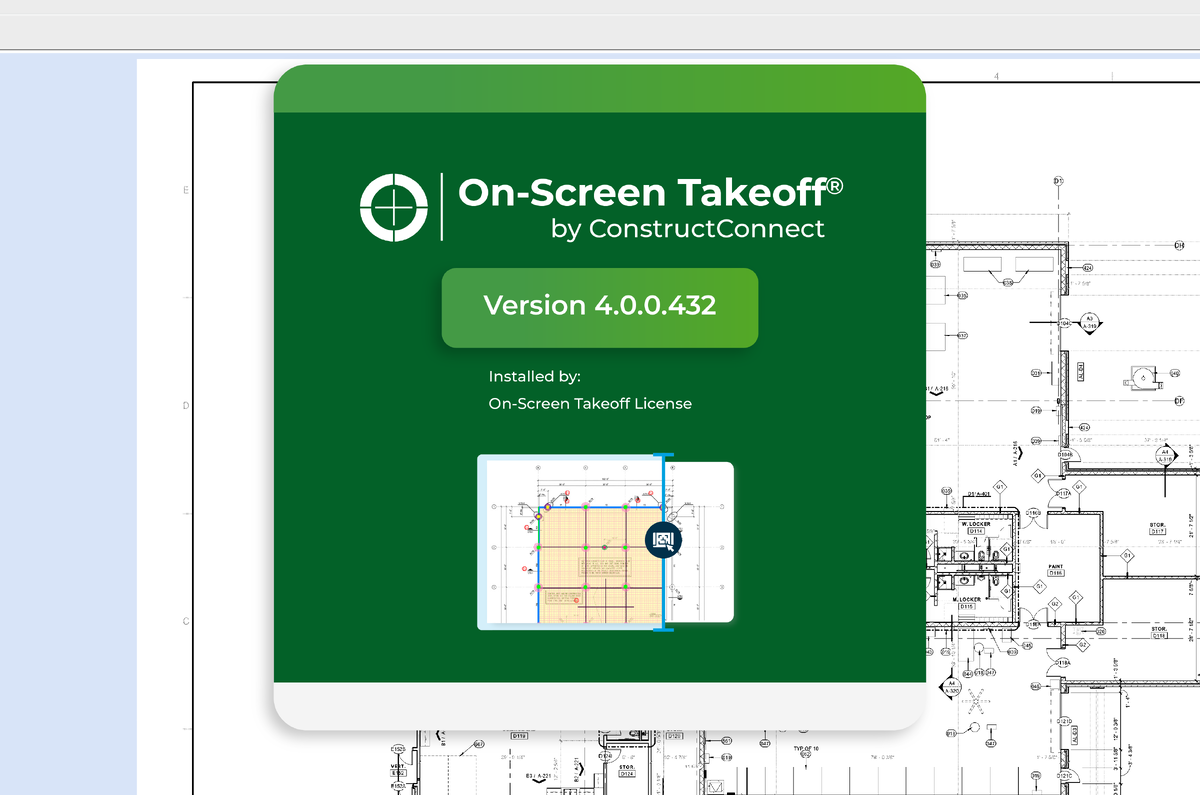This screenshot has width=1200, height=795.
Task: Click the D116B door tag circle
Action: (x=1033, y=513)
